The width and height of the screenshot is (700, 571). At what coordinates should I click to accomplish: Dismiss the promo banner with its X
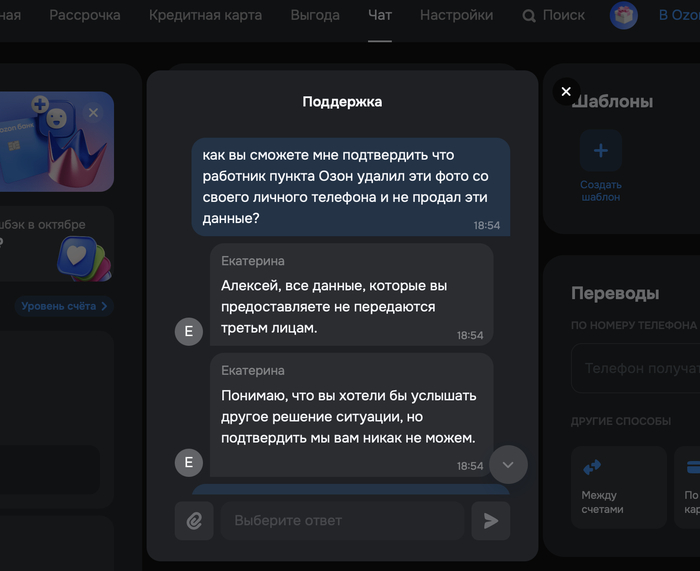94,113
